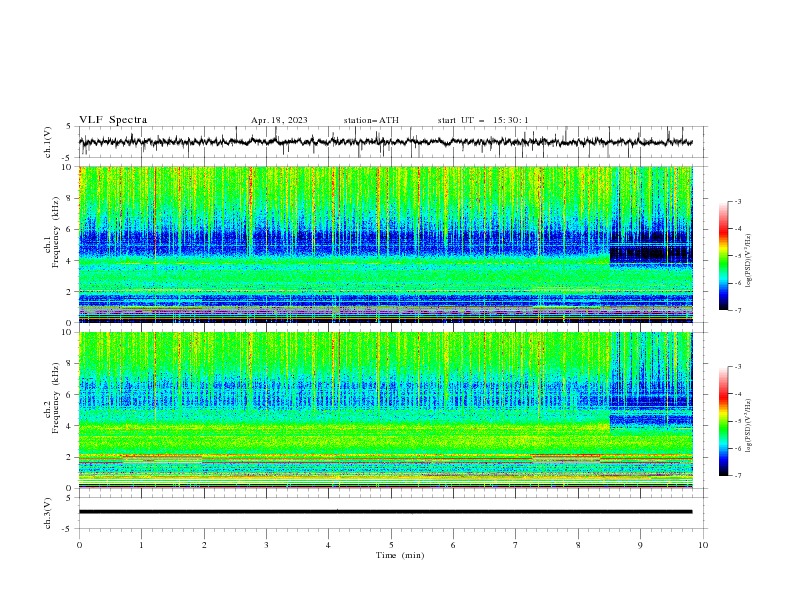This screenshot has width=792, height=612.
Task: Click the "ch.1(V)" axis label
Action: (x=48, y=142)
